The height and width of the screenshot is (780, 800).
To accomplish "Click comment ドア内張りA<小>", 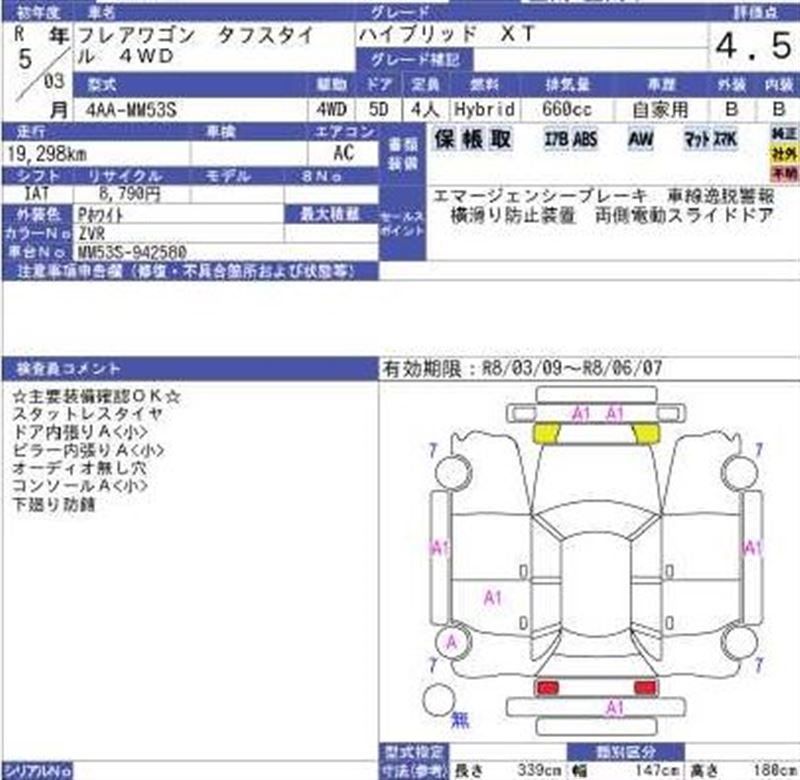I will pos(80,433).
